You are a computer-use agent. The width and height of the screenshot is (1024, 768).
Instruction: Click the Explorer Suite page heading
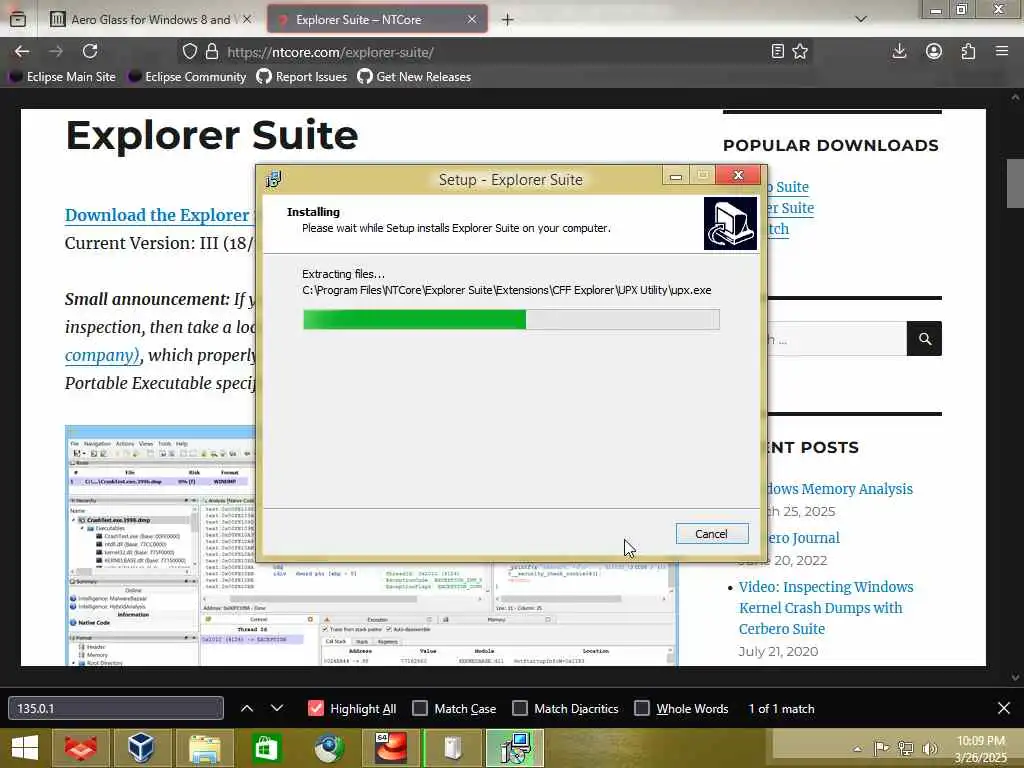pyautogui.click(x=212, y=135)
